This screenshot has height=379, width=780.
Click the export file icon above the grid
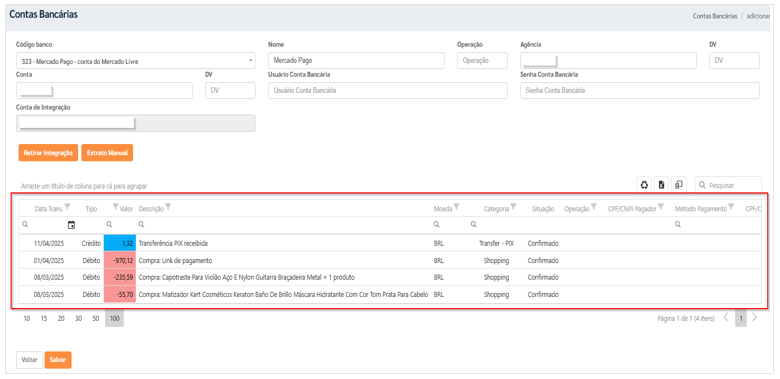662,185
